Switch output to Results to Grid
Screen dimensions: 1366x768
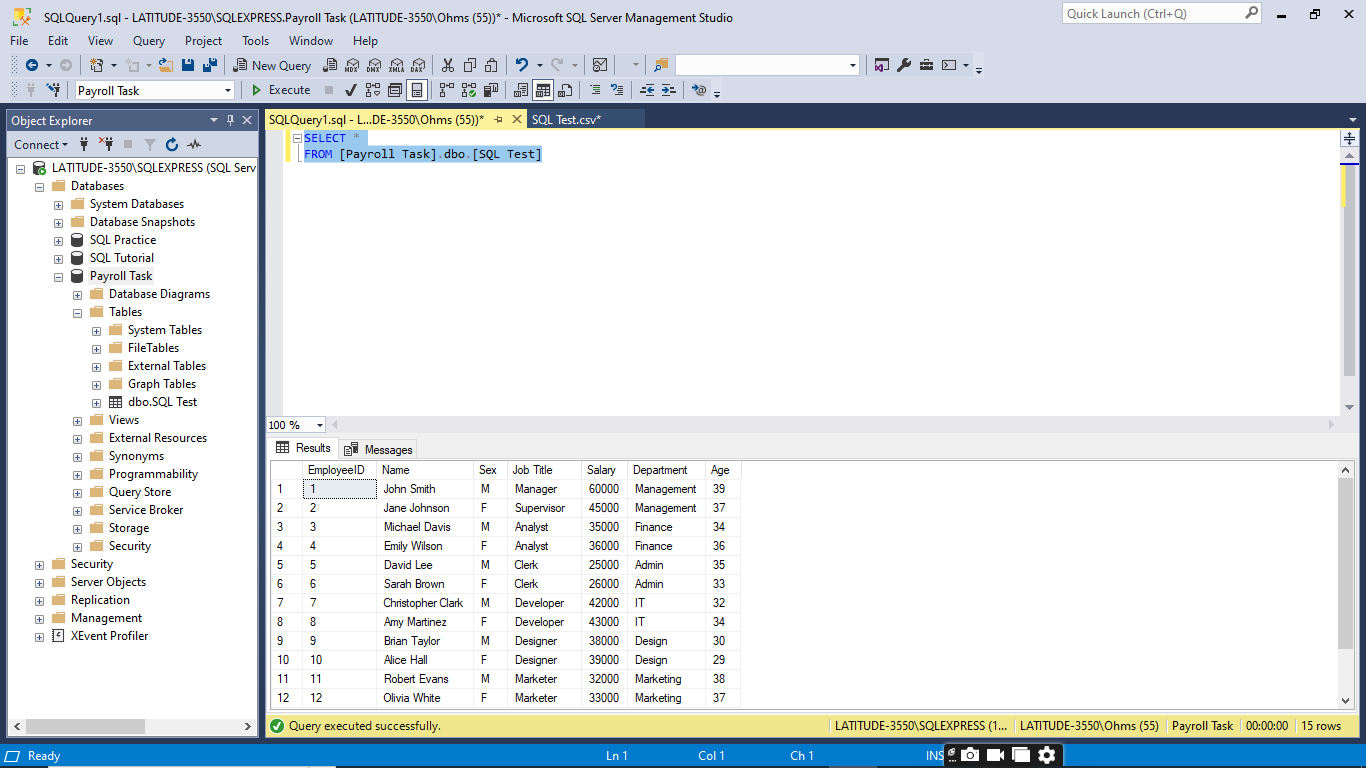pyautogui.click(x=543, y=90)
